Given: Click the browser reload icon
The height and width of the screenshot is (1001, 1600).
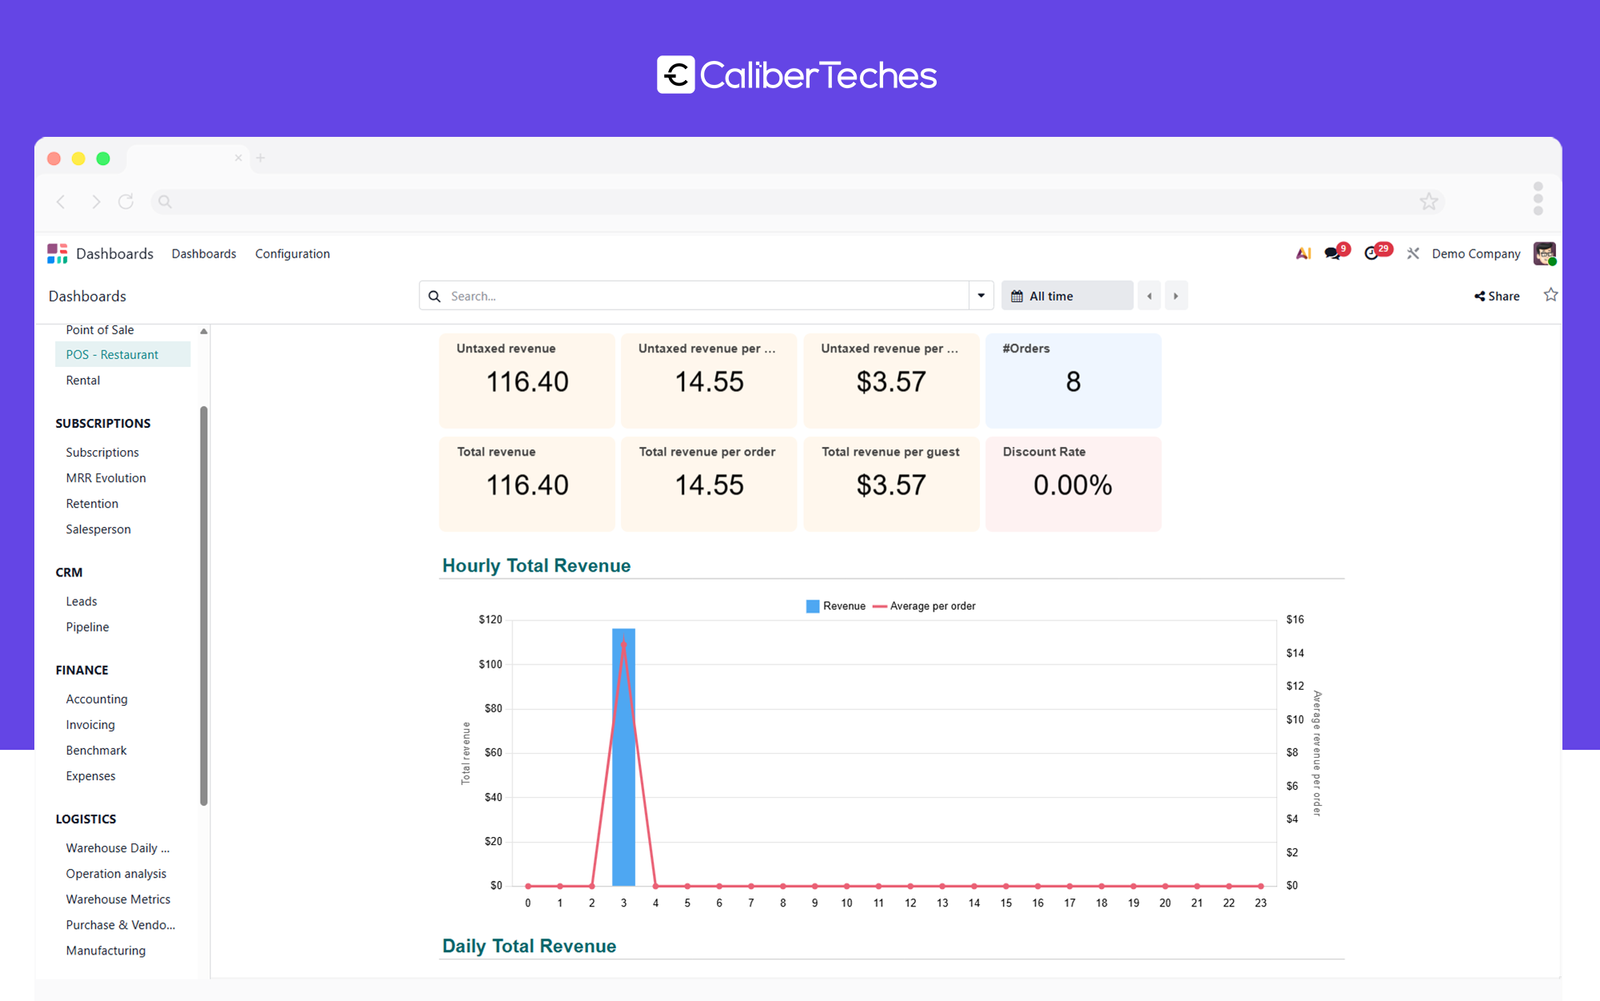Looking at the screenshot, I should pos(126,202).
